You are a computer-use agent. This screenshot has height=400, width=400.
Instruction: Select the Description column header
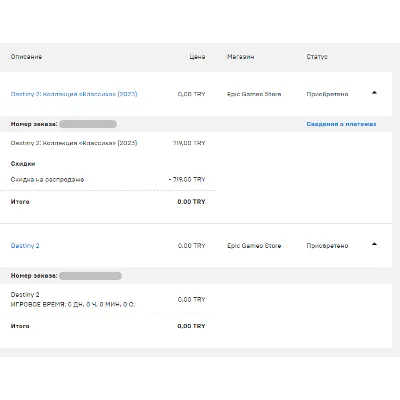coord(26,57)
